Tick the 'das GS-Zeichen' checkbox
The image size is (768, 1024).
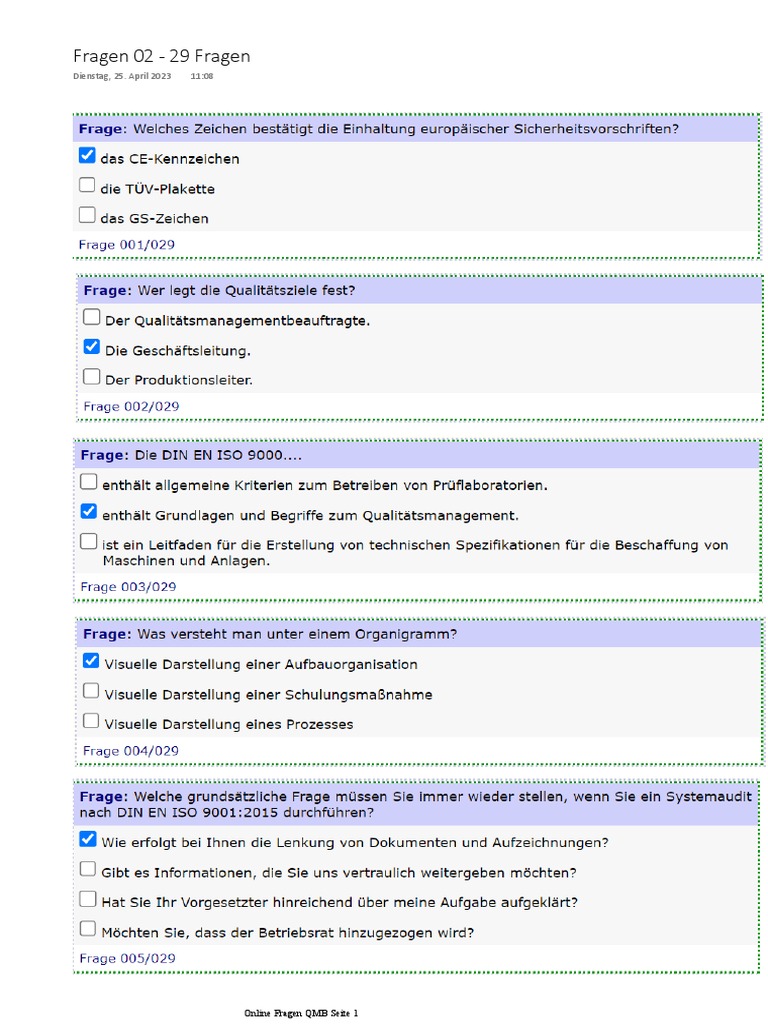[x=87, y=216]
